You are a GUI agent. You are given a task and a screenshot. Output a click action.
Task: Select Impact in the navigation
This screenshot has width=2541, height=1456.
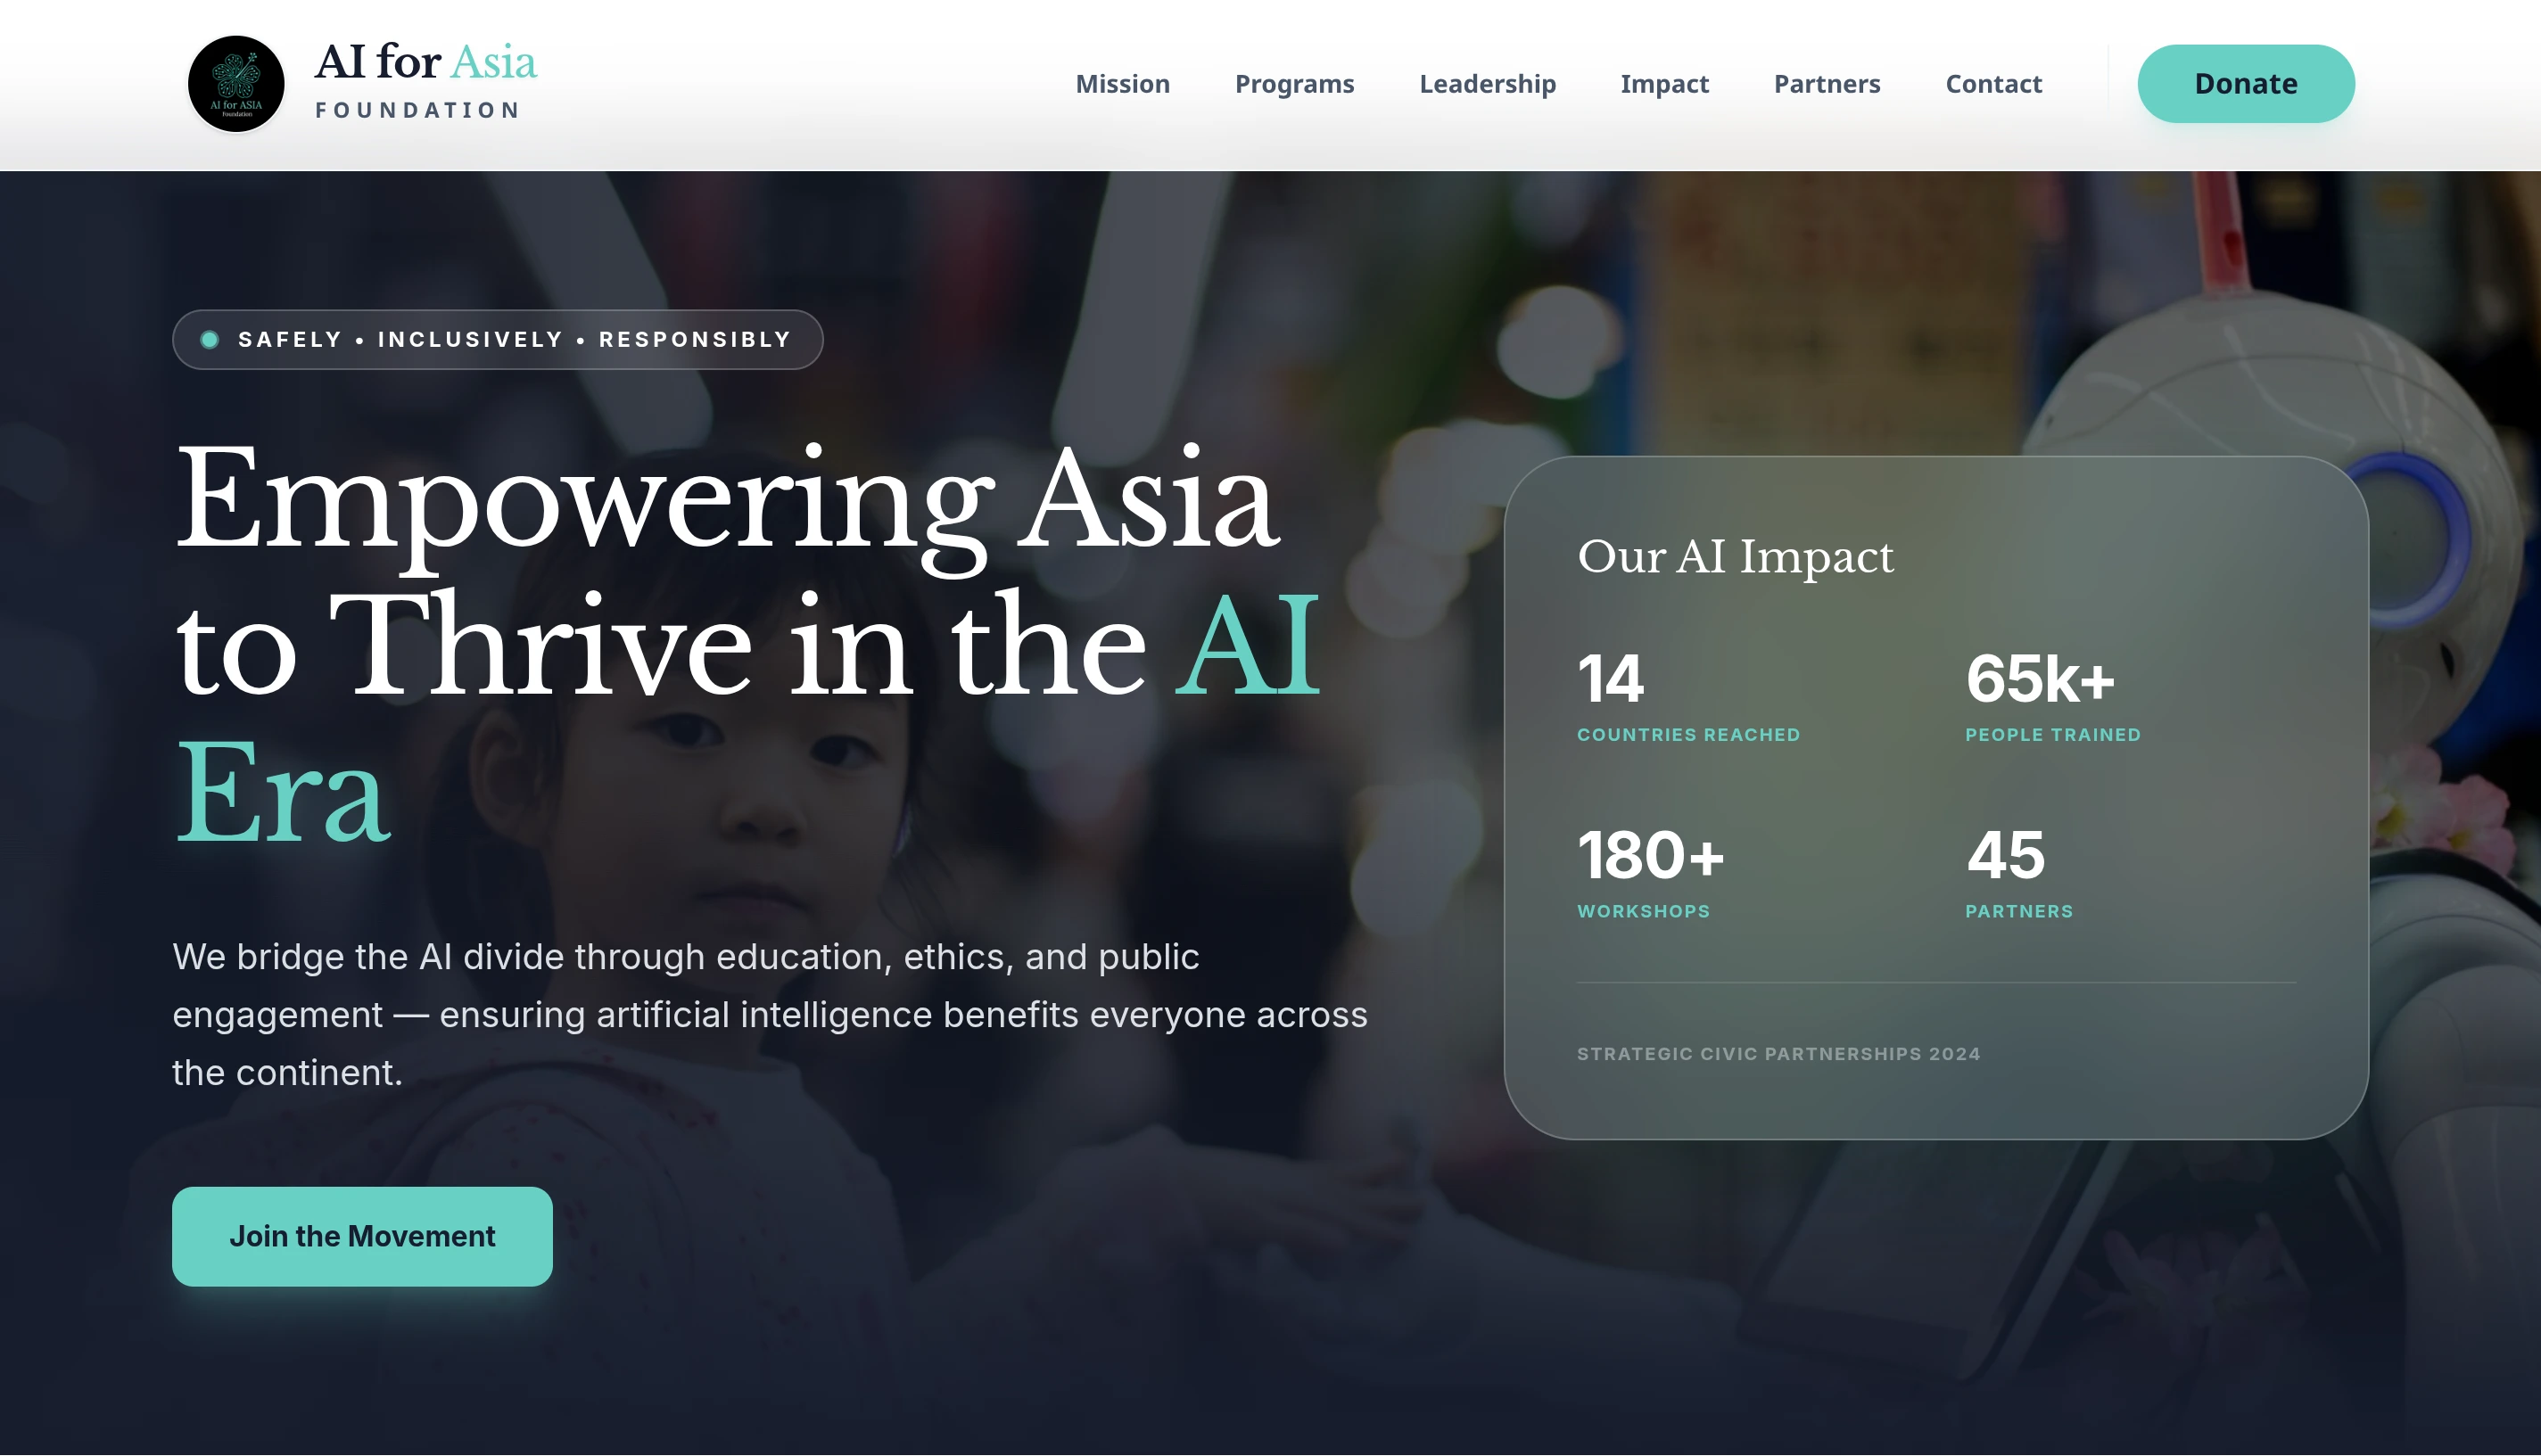[1664, 84]
